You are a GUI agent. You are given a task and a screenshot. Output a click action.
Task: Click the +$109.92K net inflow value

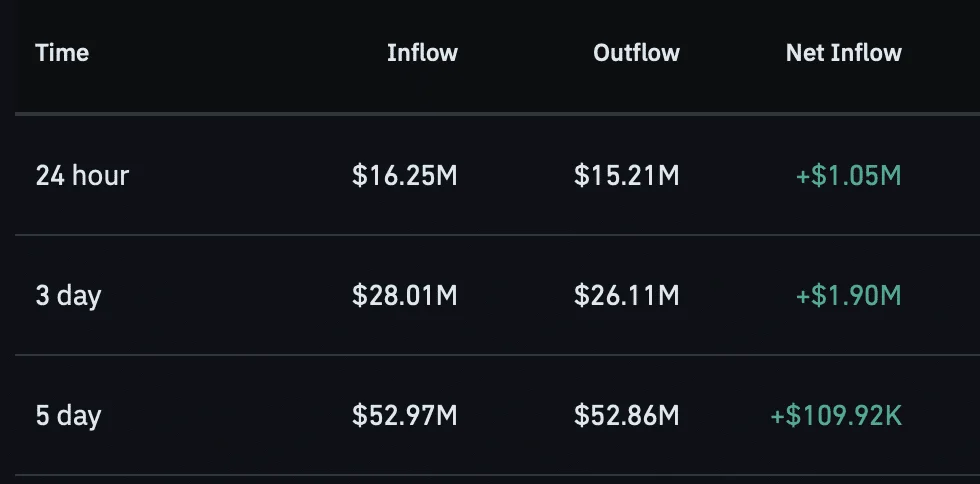836,416
